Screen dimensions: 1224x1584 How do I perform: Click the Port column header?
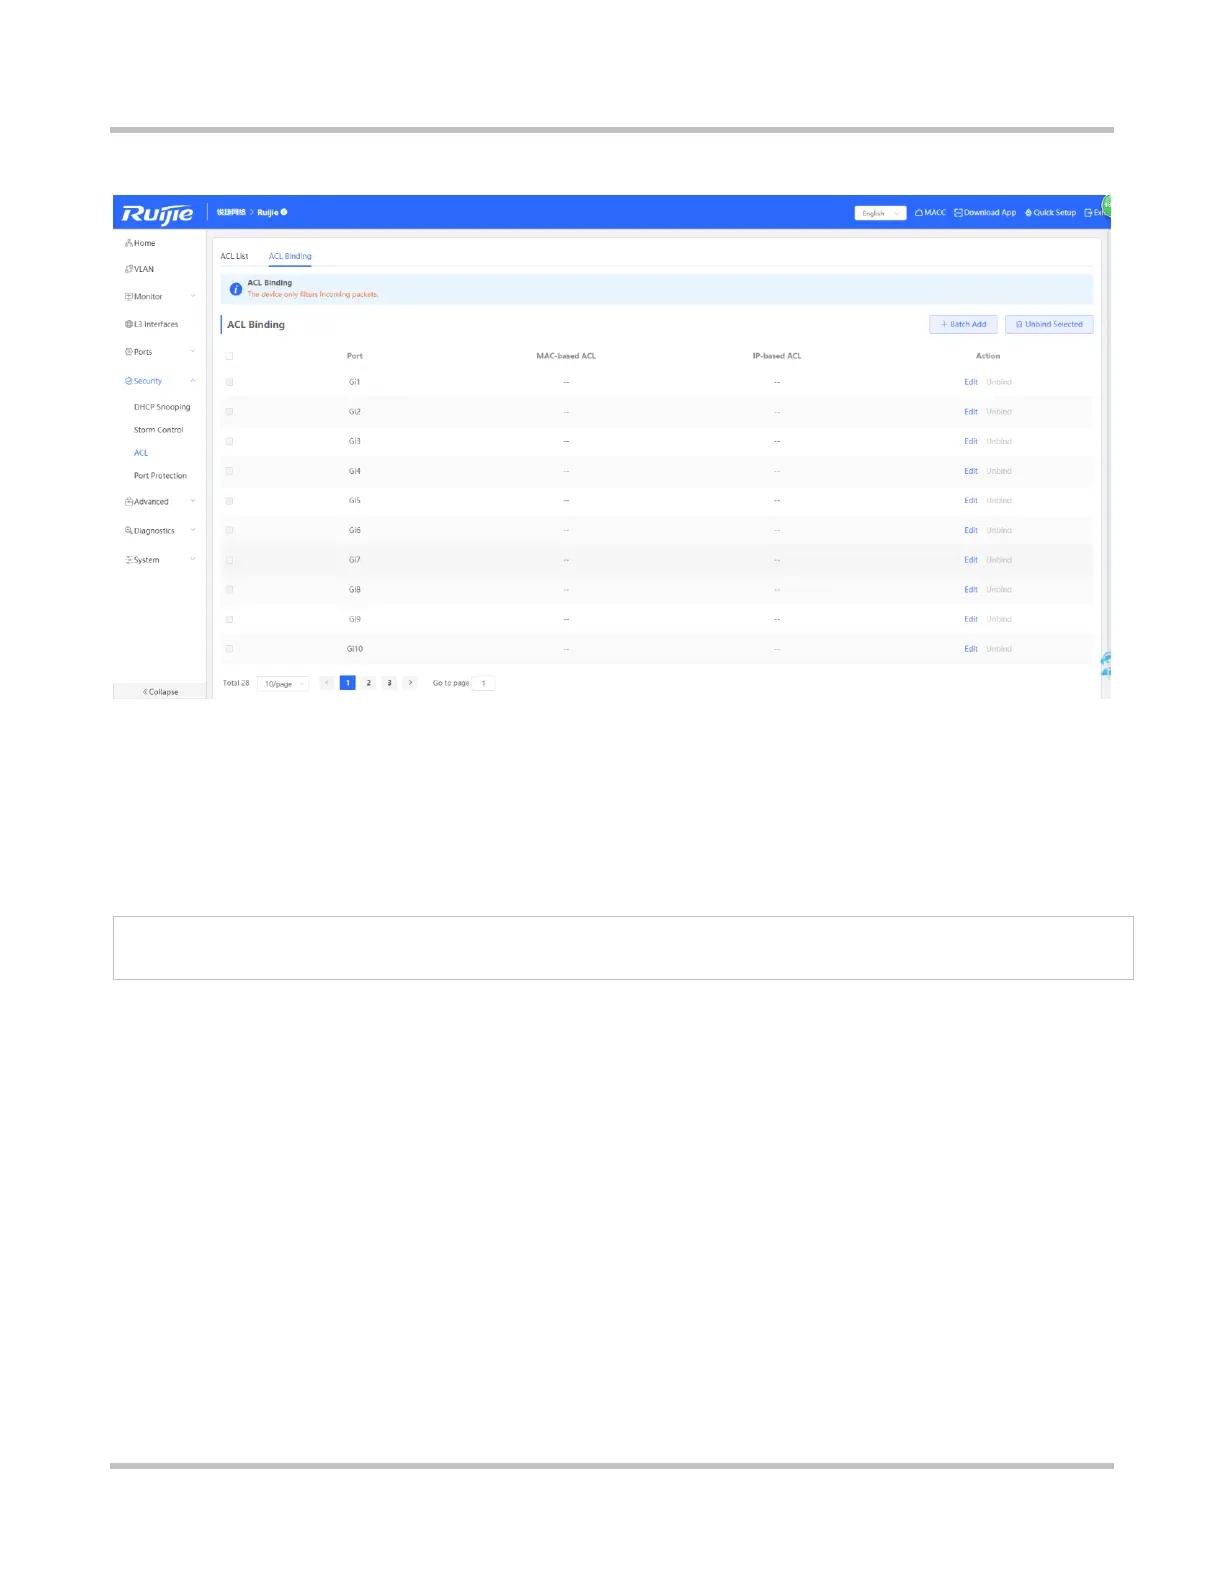[x=355, y=356]
